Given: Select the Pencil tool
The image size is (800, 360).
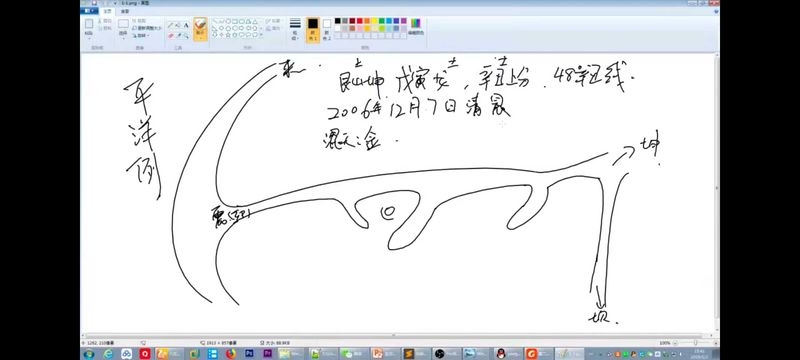Looking at the screenshot, I should click(x=170, y=25).
